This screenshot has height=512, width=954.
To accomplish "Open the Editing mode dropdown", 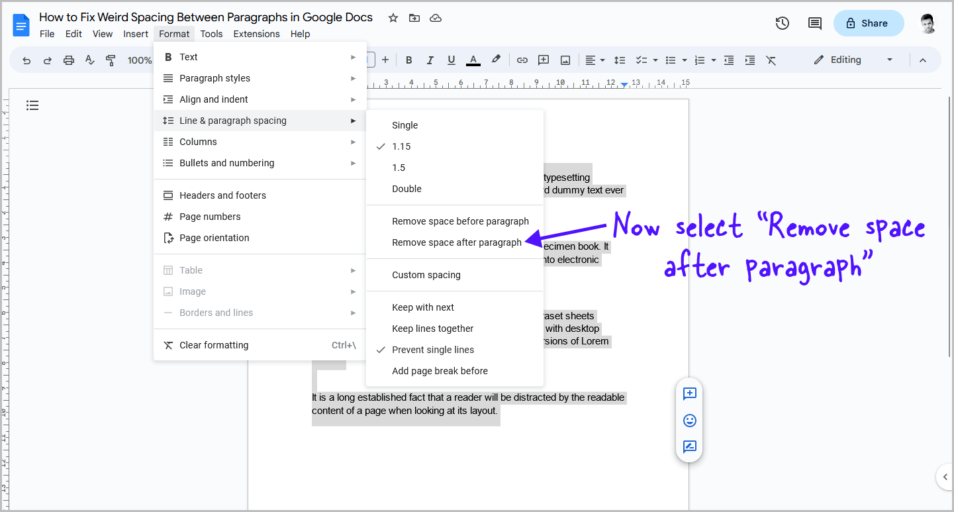I will tap(854, 60).
